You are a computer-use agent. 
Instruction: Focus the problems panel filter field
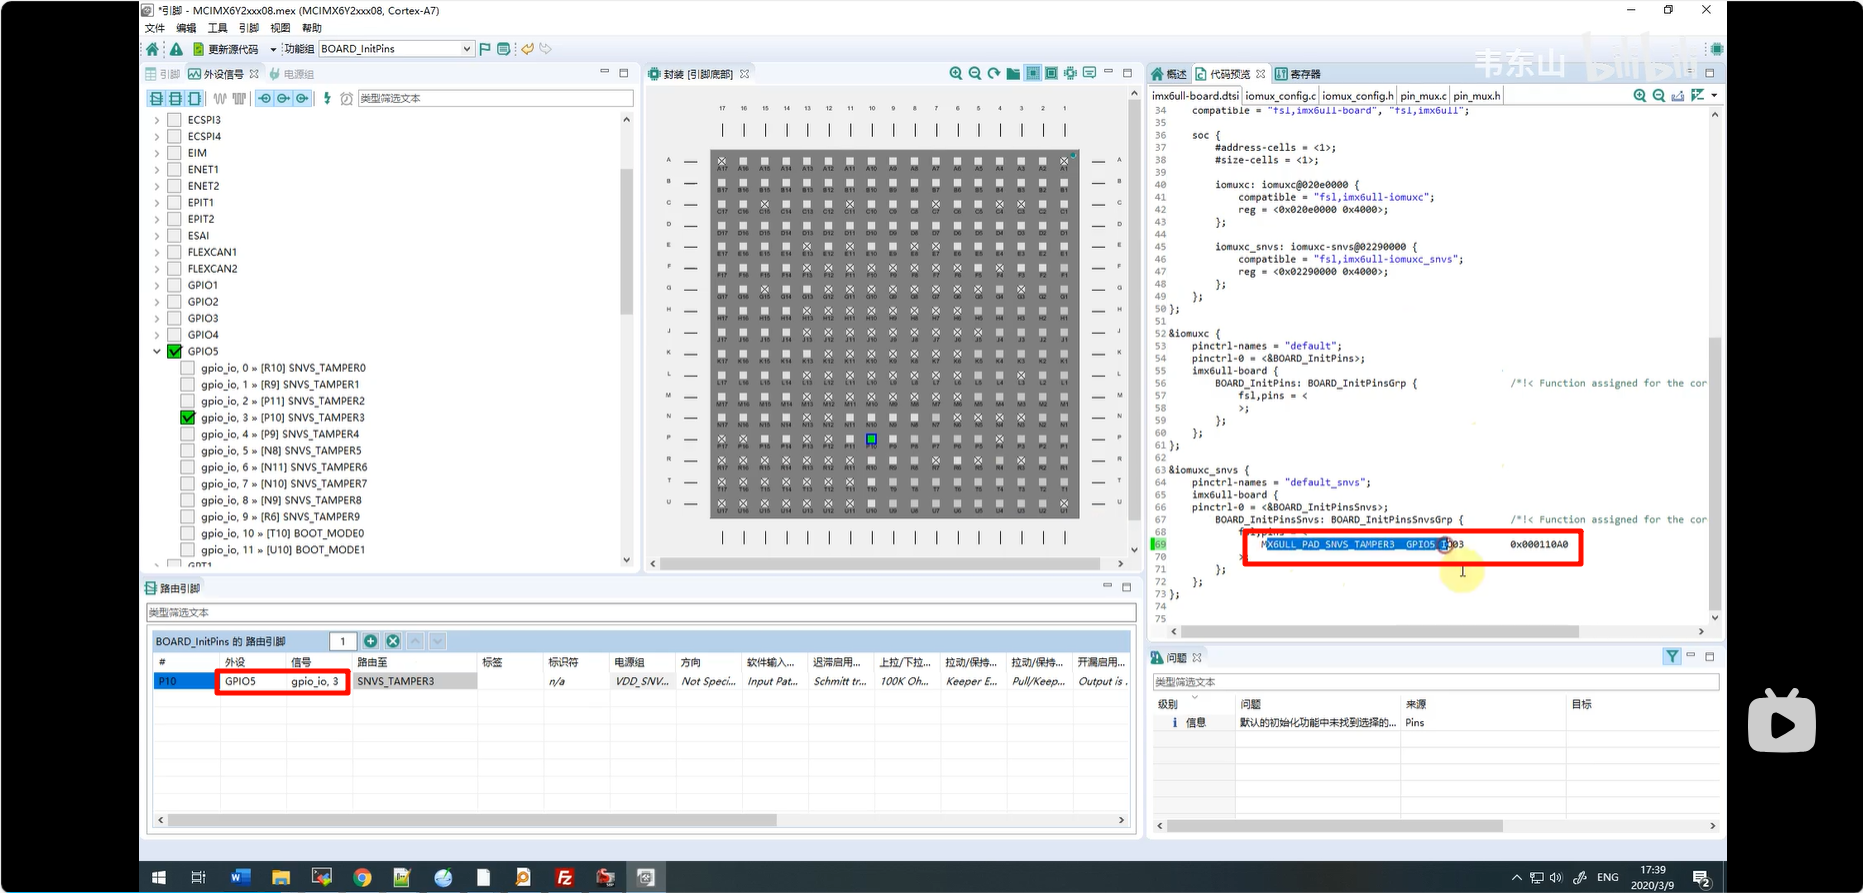tap(1436, 682)
